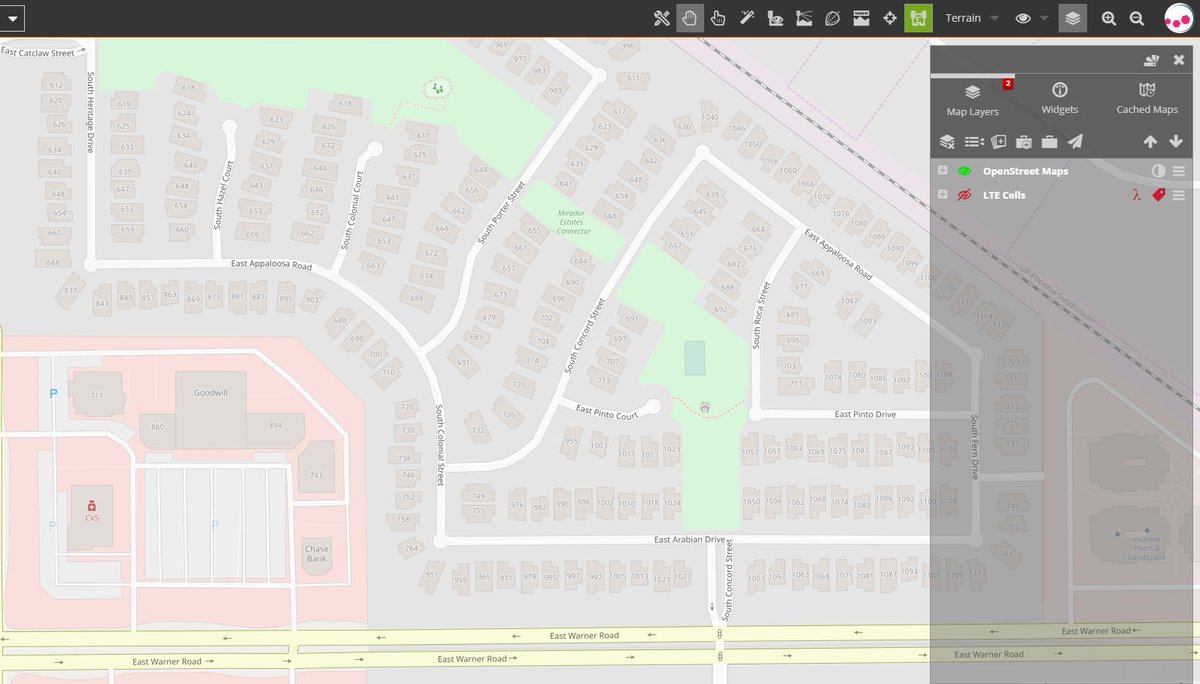
Task: Expand the LTE Cells layer entry
Action: point(942,195)
